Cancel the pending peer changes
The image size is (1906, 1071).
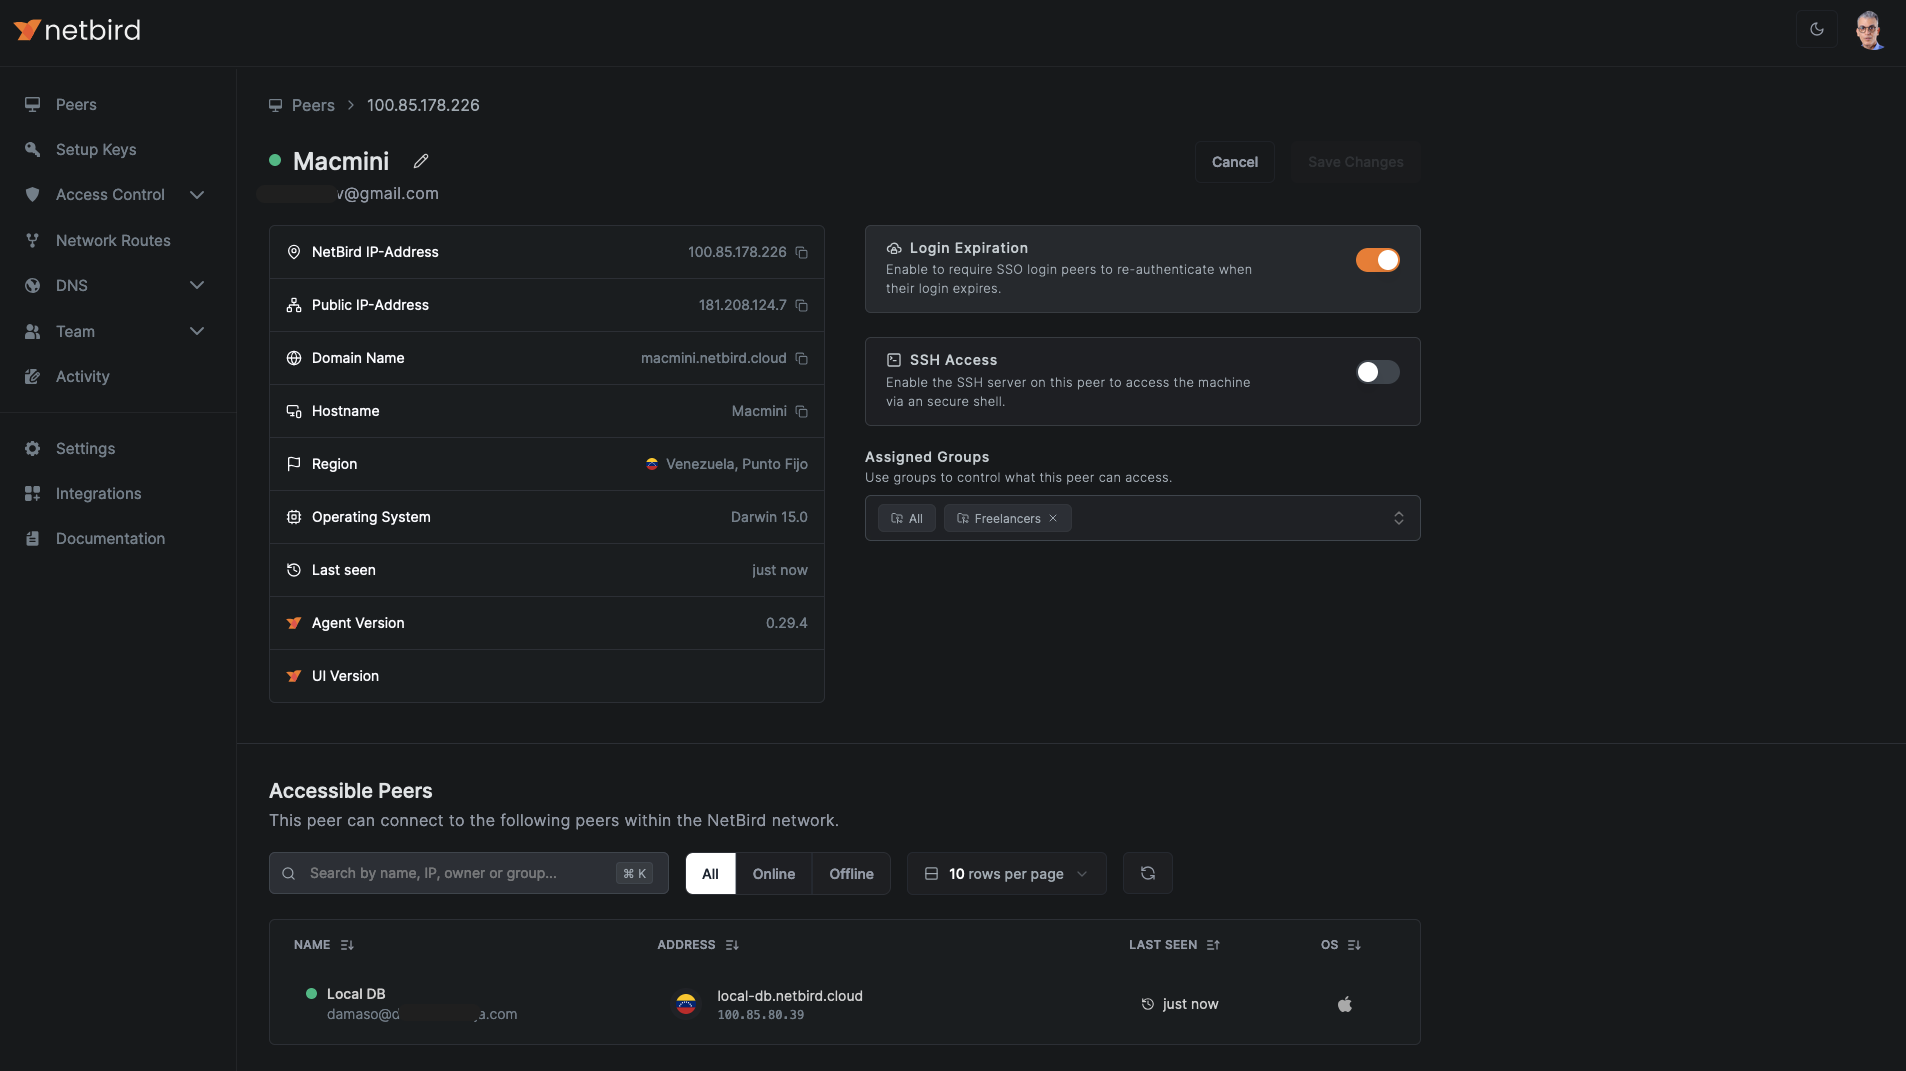tap(1235, 162)
